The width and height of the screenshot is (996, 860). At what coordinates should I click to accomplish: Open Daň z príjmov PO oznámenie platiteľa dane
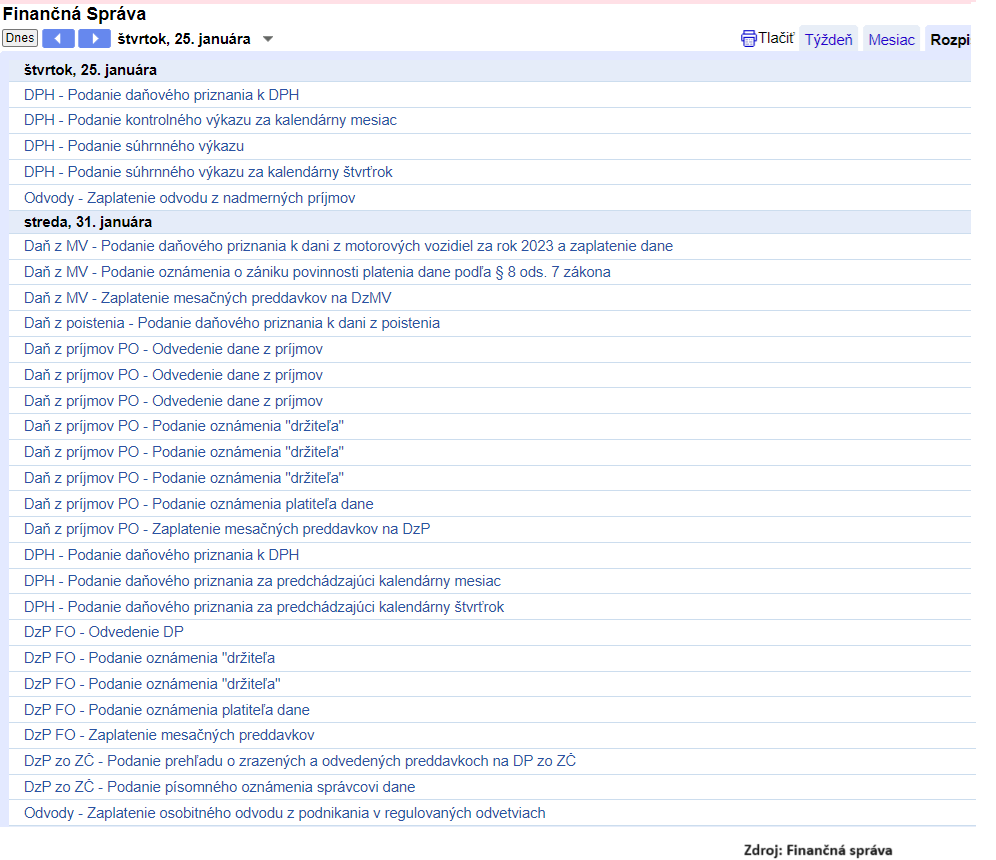click(199, 504)
